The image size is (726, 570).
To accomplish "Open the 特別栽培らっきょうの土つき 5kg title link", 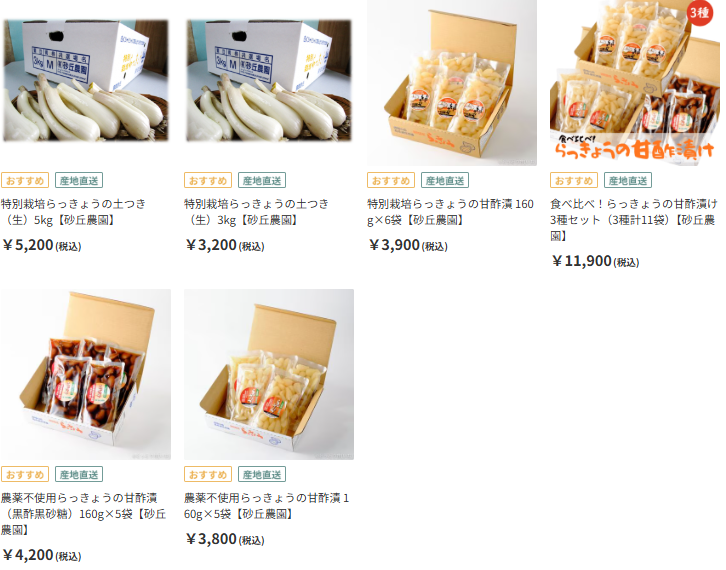I will coord(73,212).
